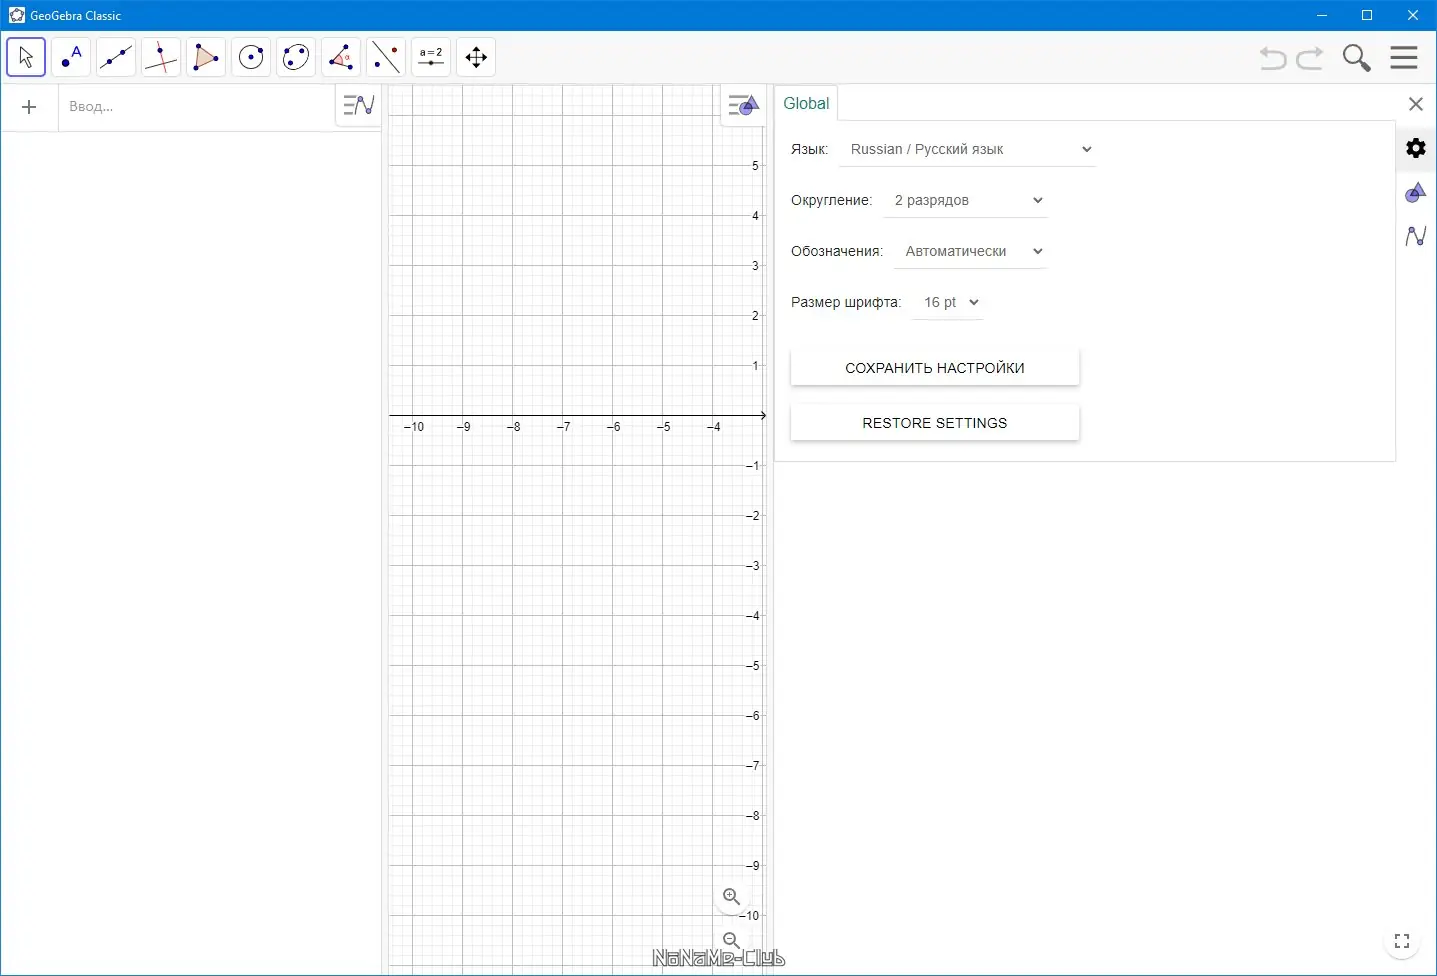Open the Graphics view style bar
This screenshot has height=976, width=1437.
pyautogui.click(x=743, y=105)
